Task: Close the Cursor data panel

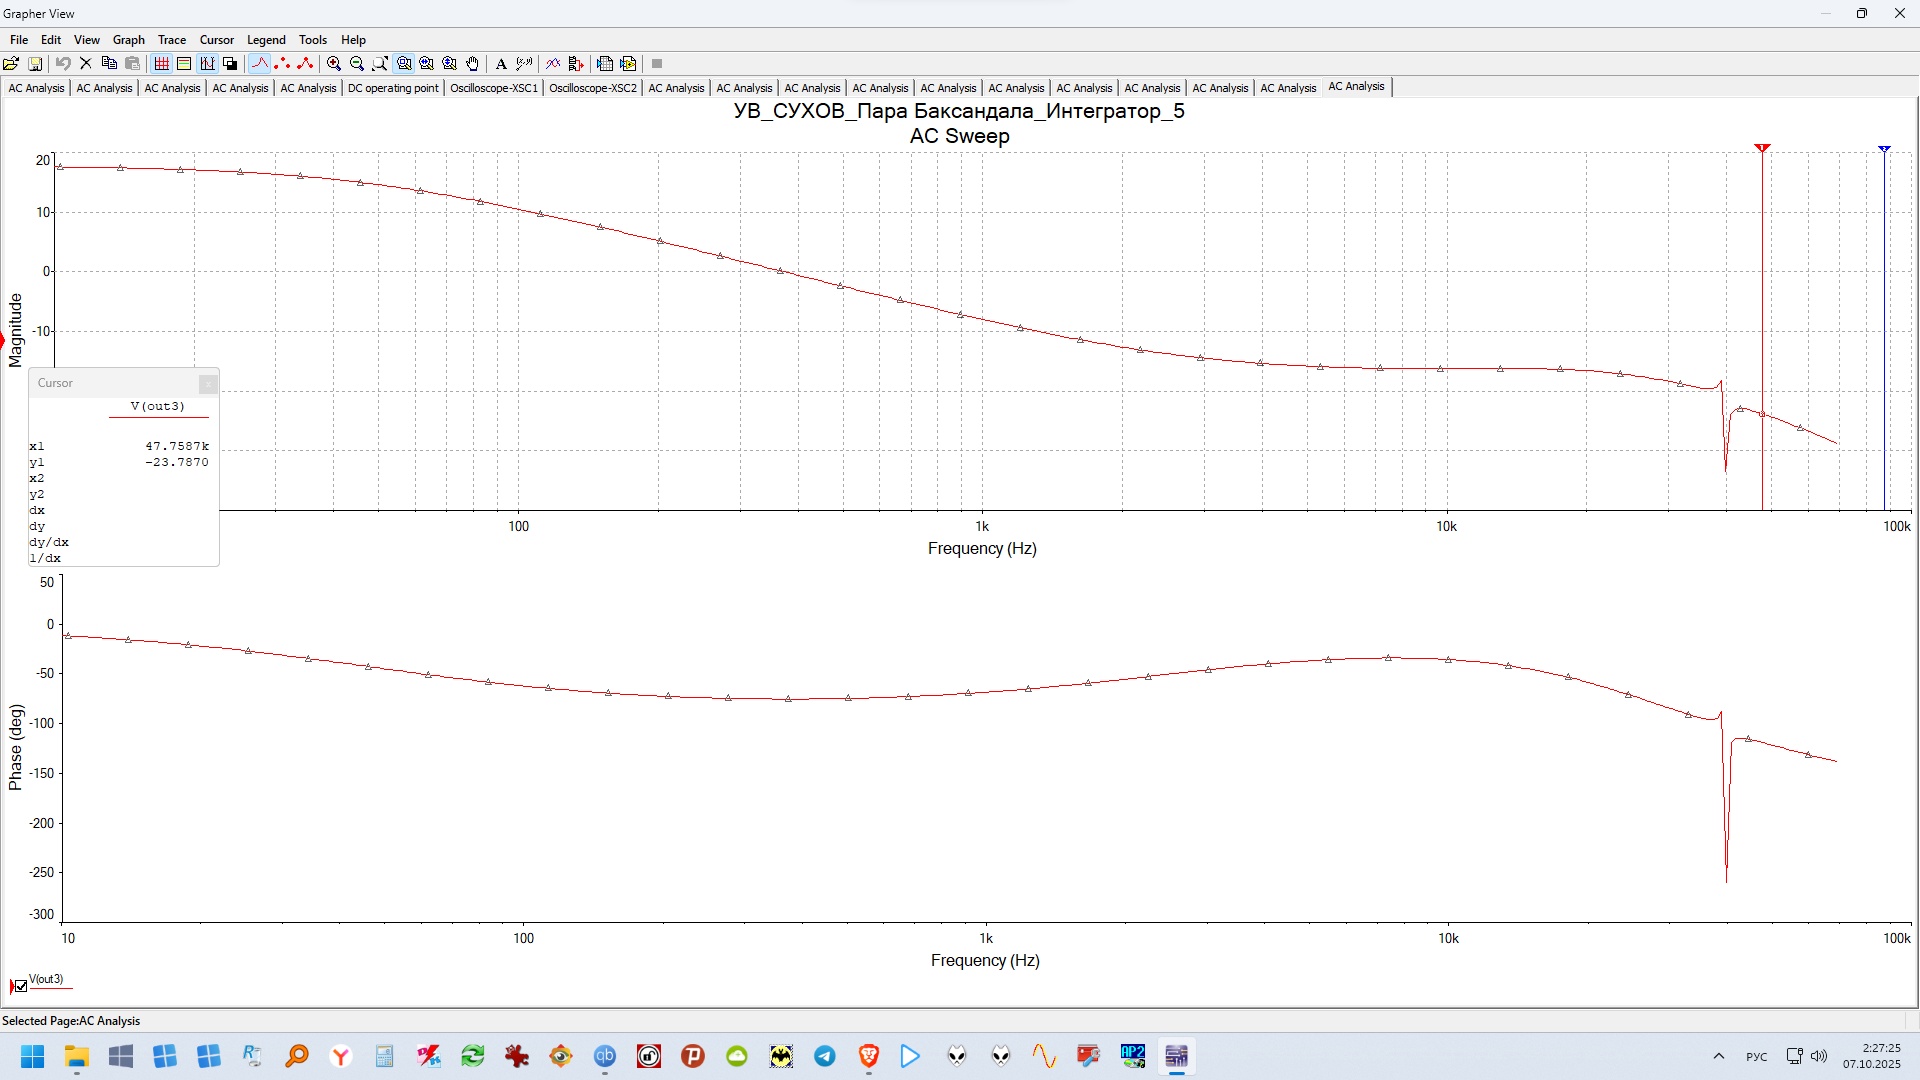Action: pos(207,383)
